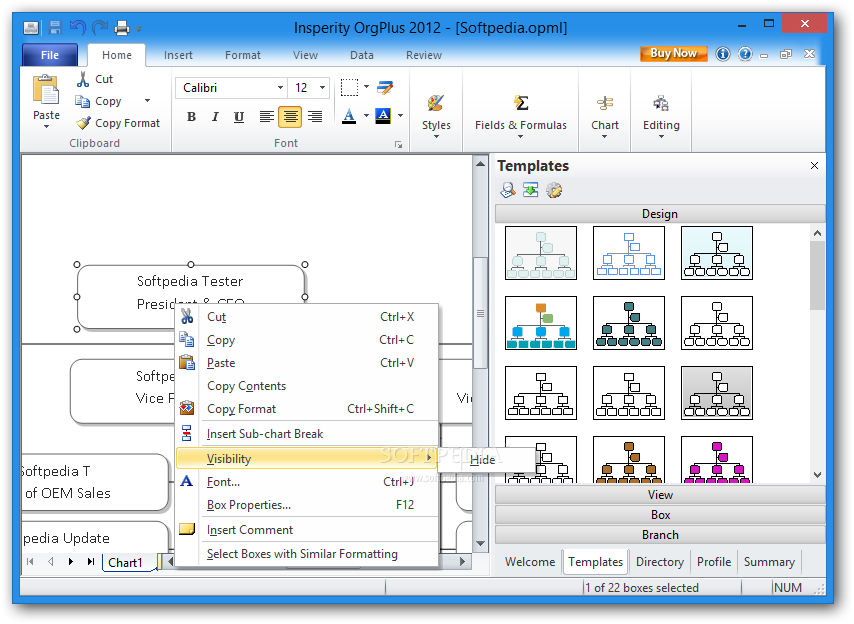Screen dimensions: 854x624
Task: Click the Cut scissors in ribbon
Action: [83, 79]
